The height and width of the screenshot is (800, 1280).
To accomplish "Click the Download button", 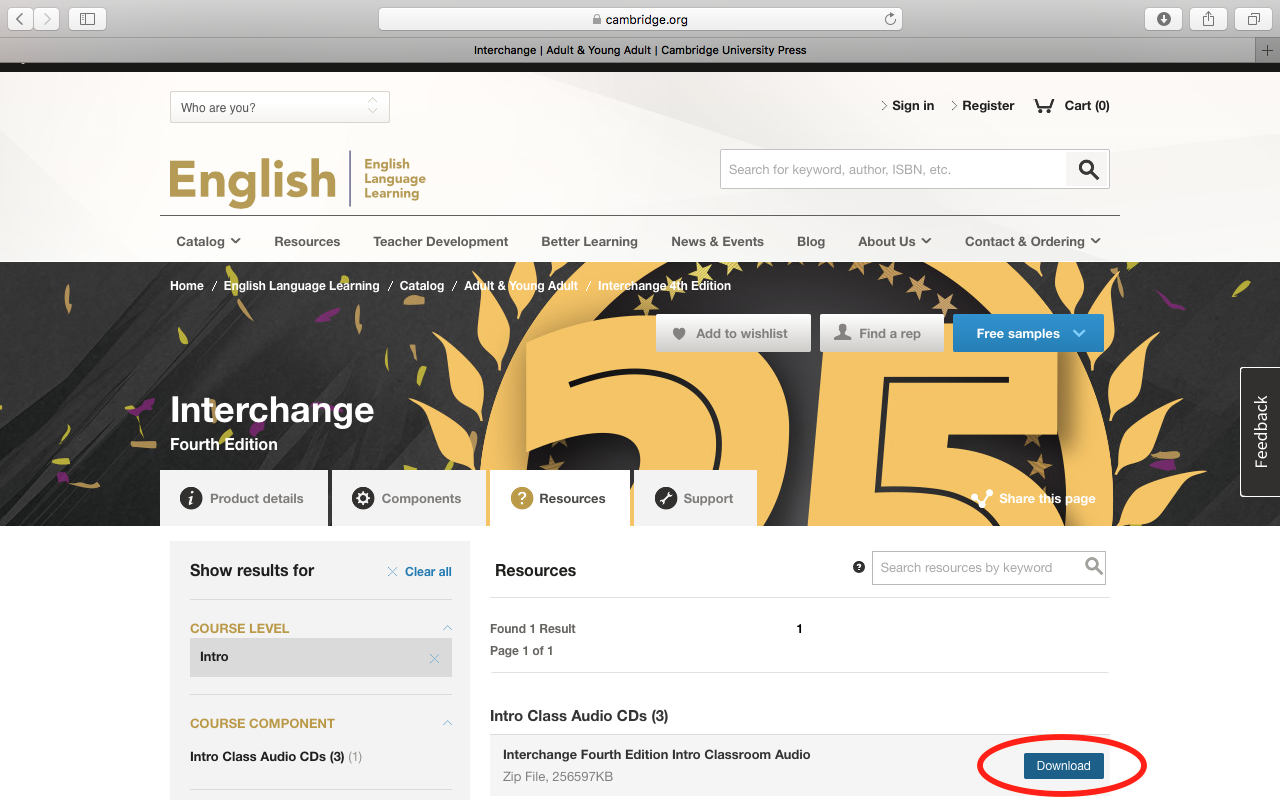I will tap(1063, 766).
